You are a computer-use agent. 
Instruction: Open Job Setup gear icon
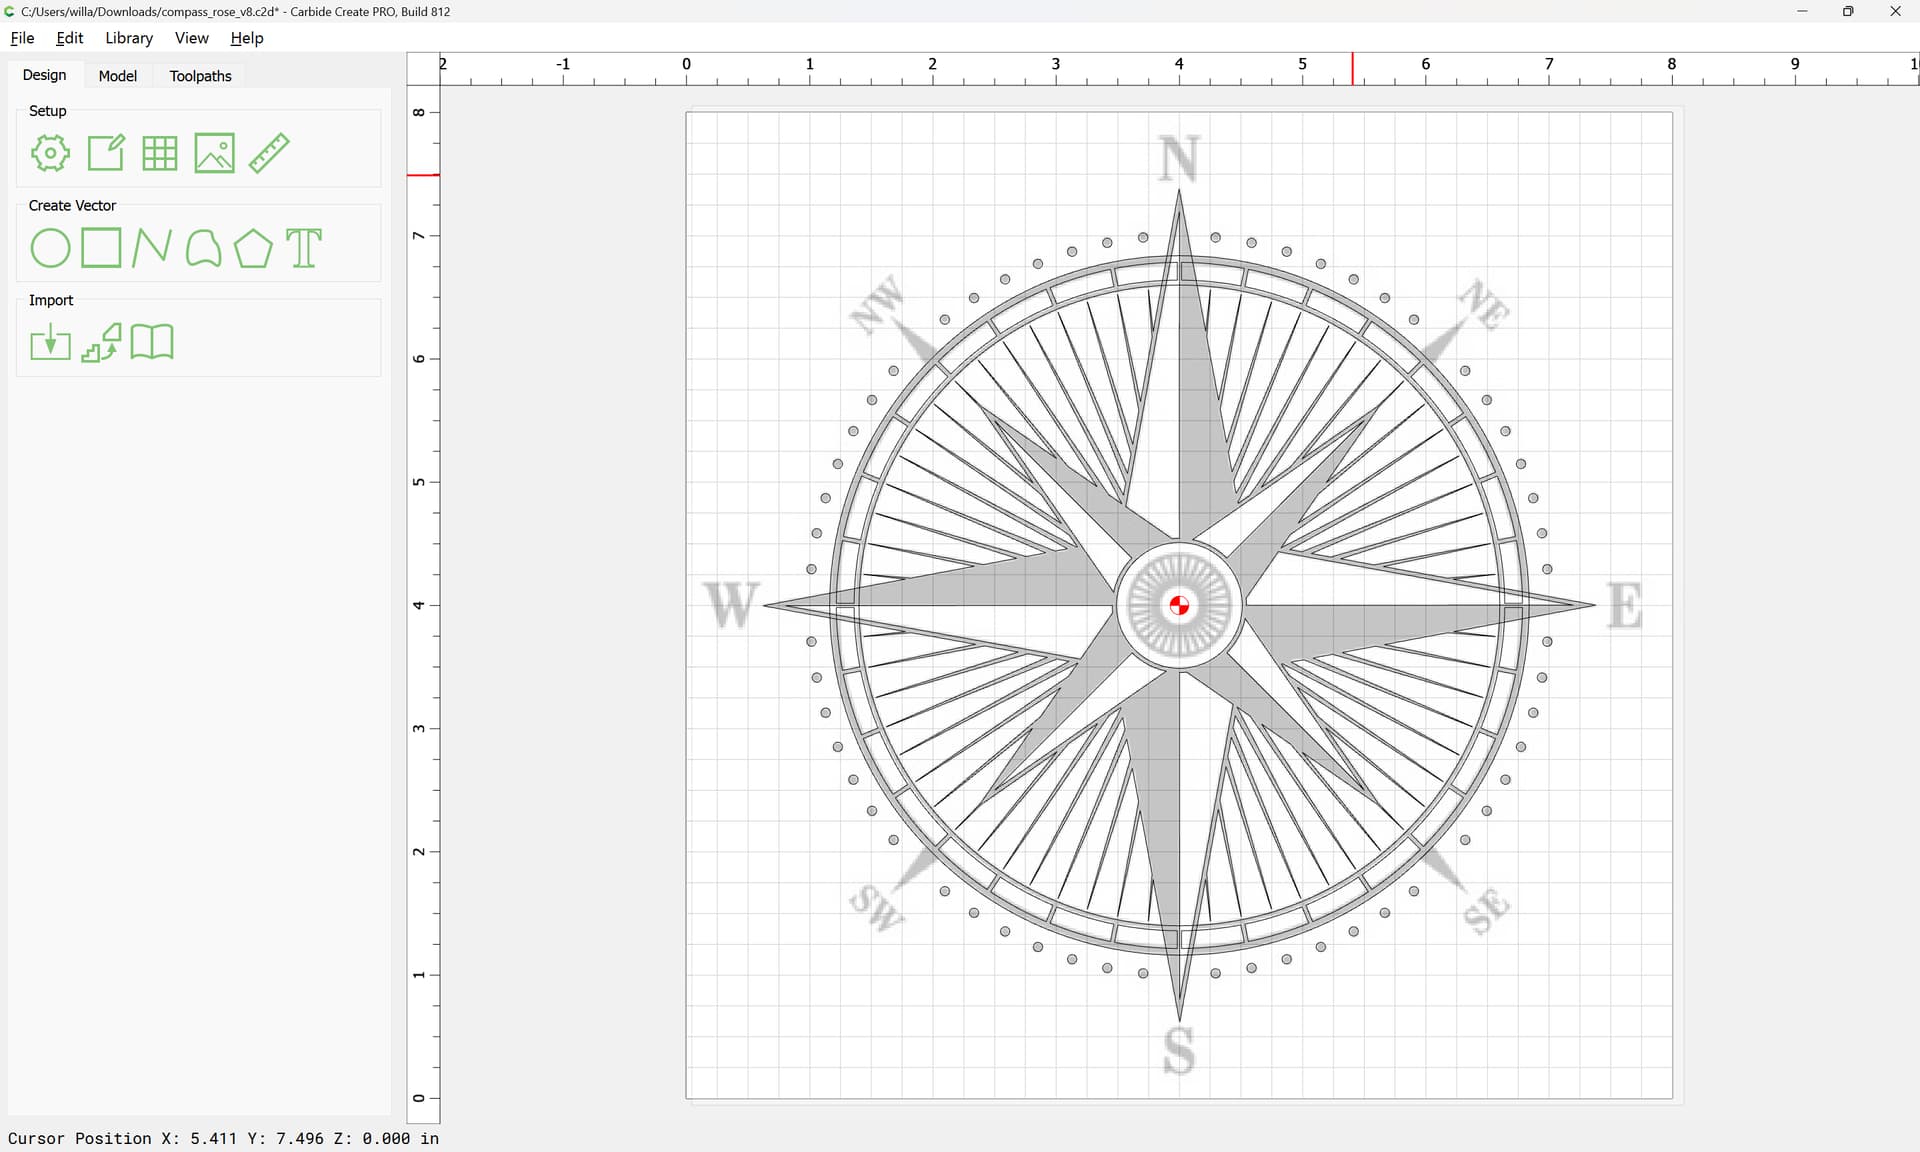coord(50,153)
